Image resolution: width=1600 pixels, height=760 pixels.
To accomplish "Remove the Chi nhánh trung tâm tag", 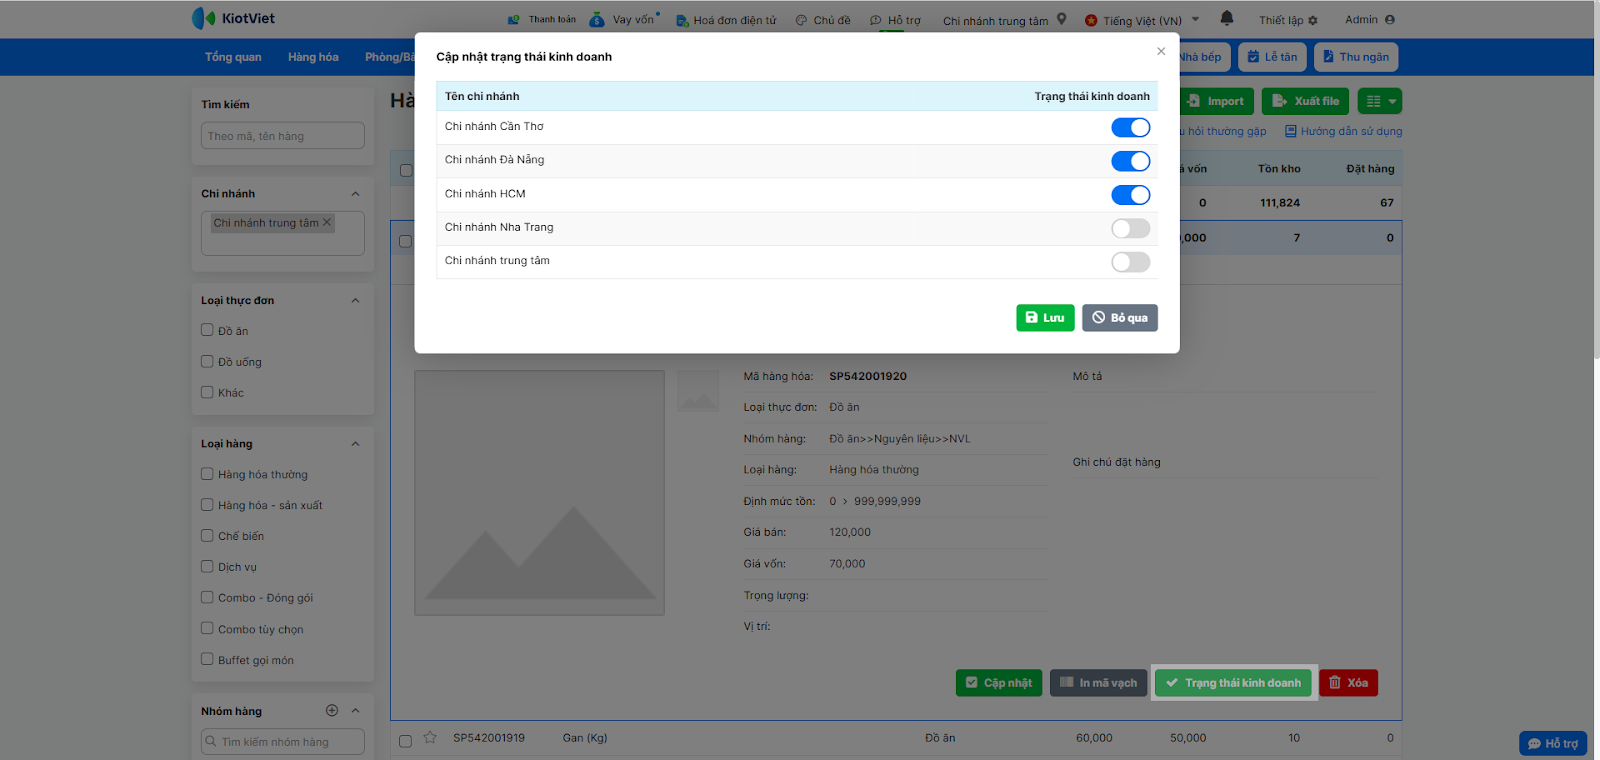I will click(327, 222).
